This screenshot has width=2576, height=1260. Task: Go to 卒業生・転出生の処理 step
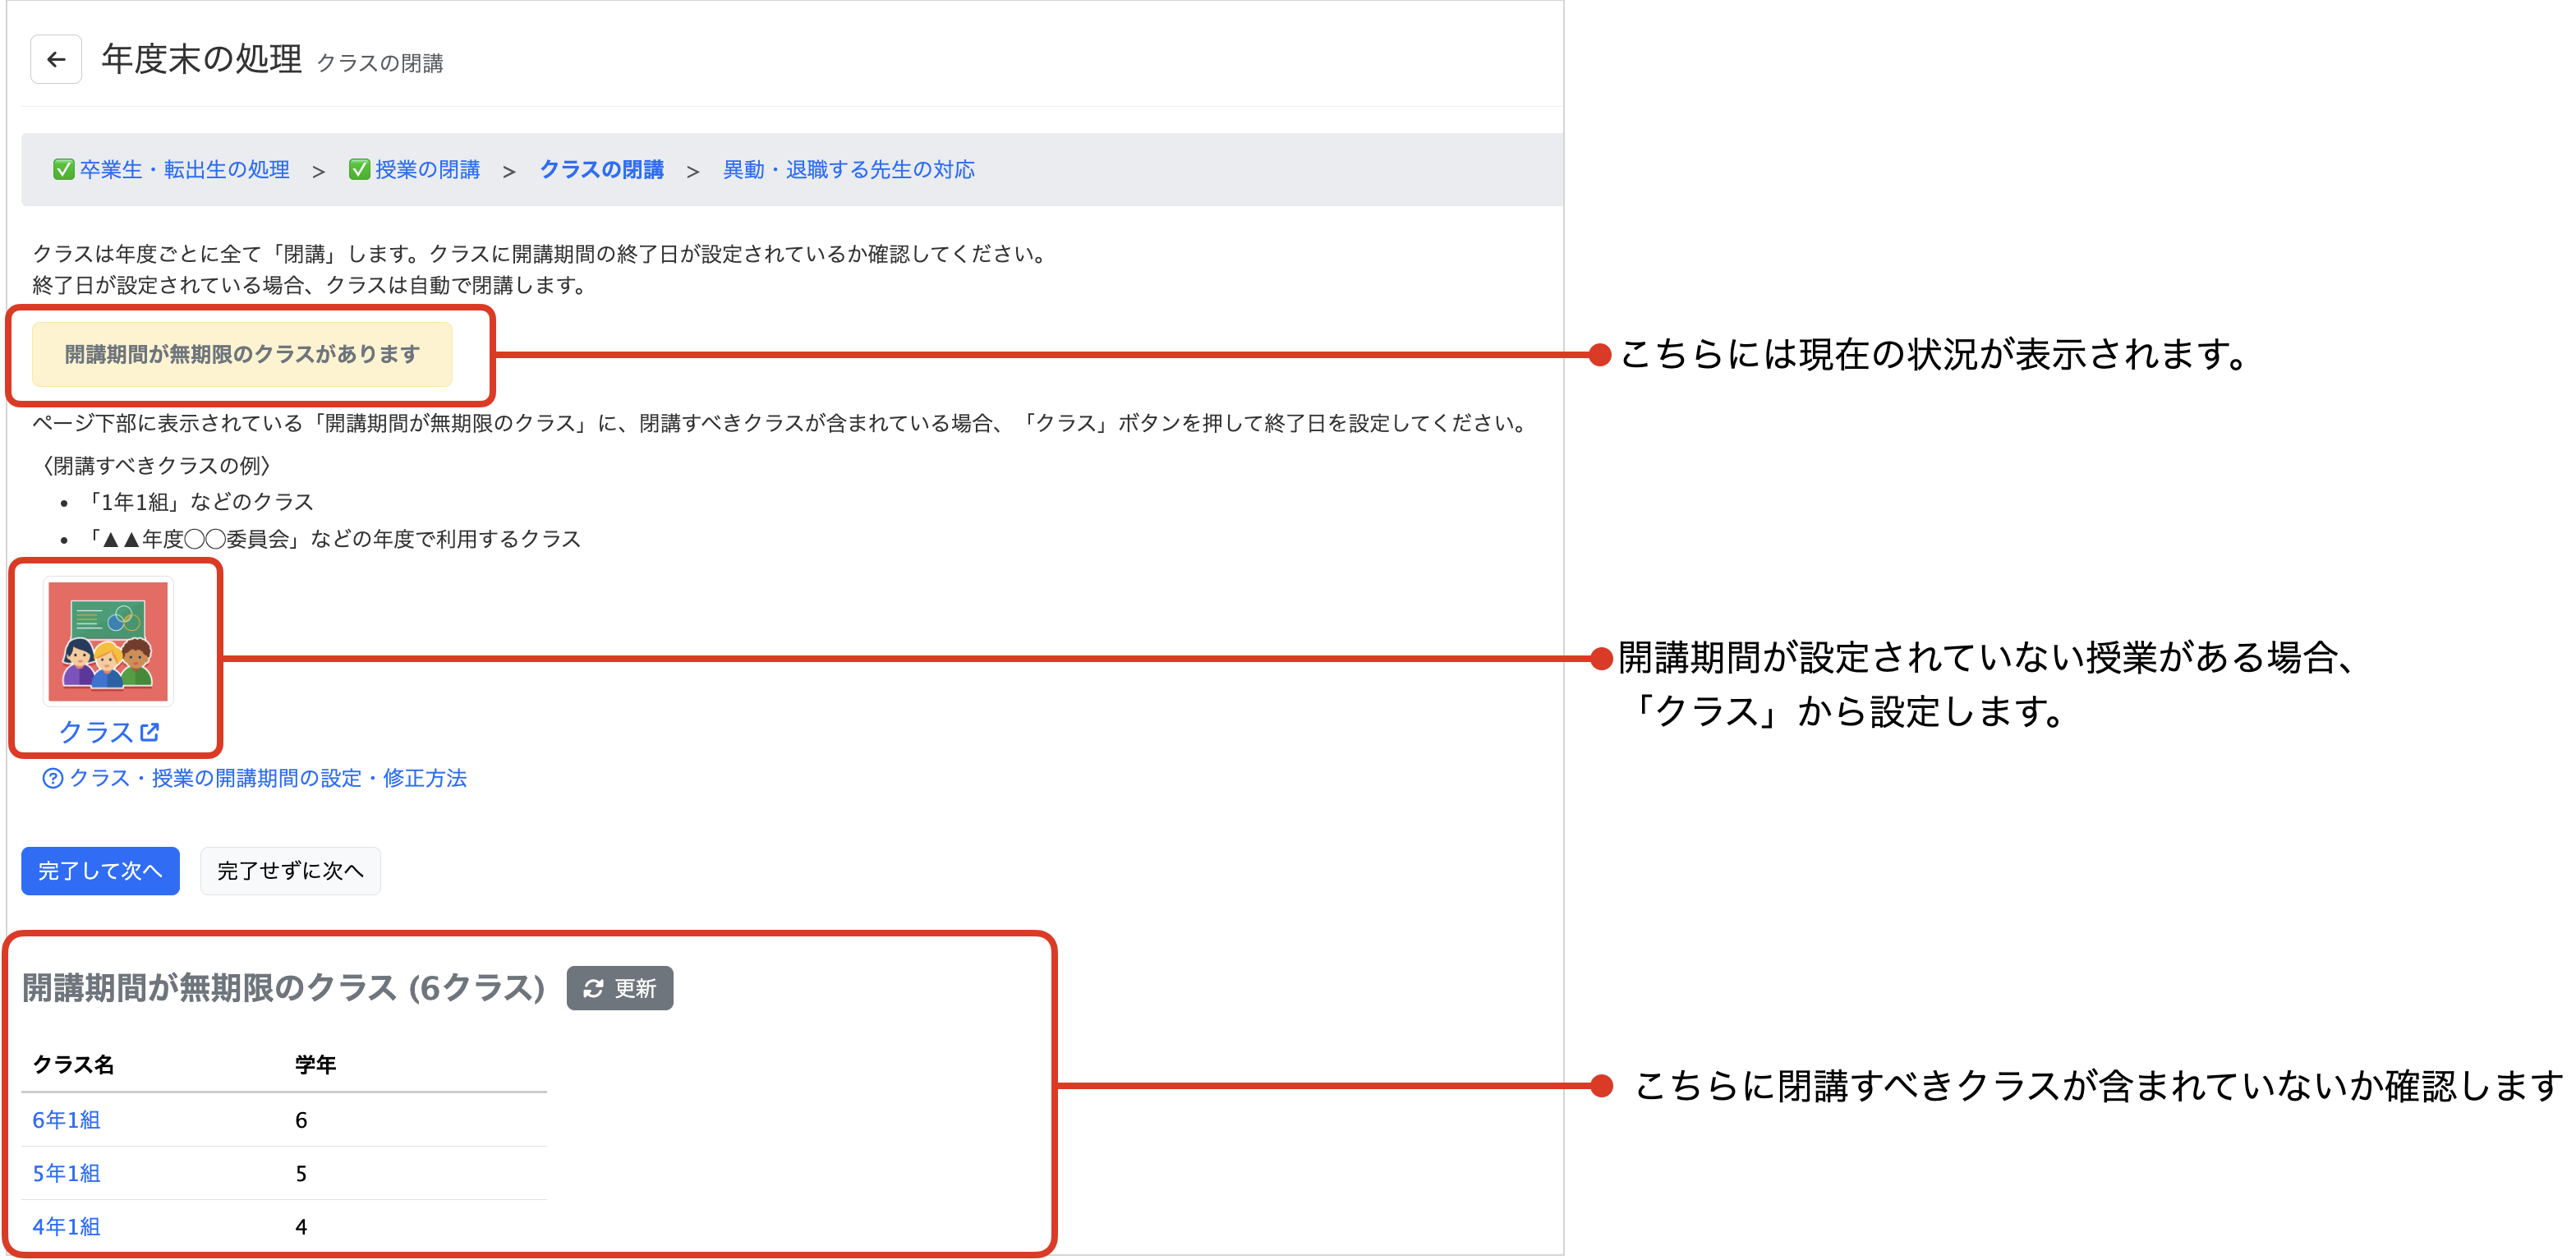click(x=184, y=170)
